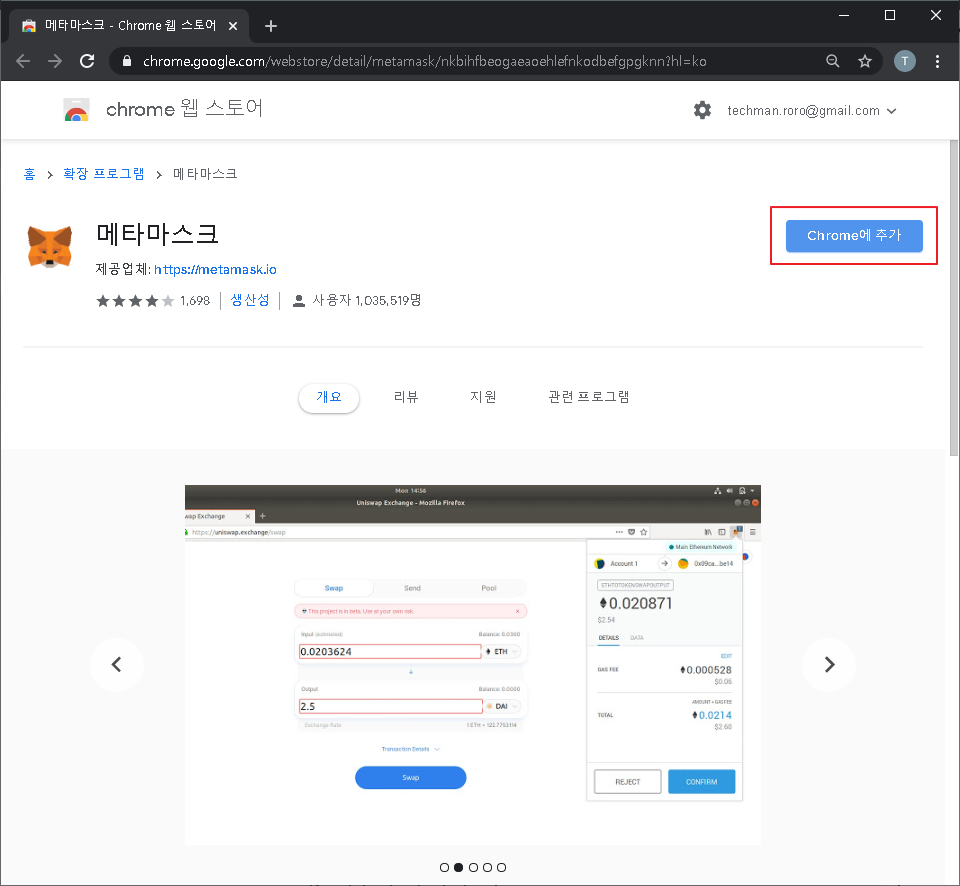Switch to the 리뷰 tab
The height and width of the screenshot is (886, 960).
(406, 397)
